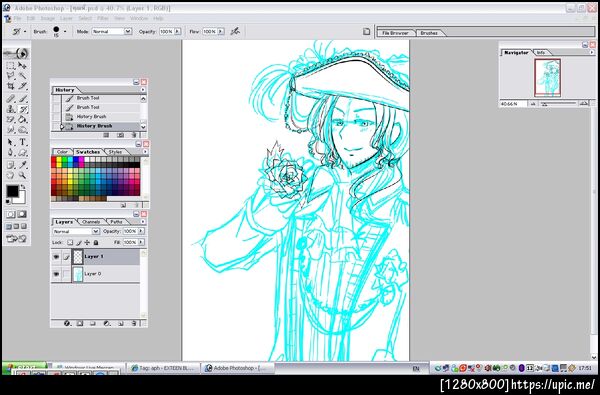Screen dimensions: 600x395
Task: Click the delete layer trash icon in Layers panel
Action: point(134,323)
